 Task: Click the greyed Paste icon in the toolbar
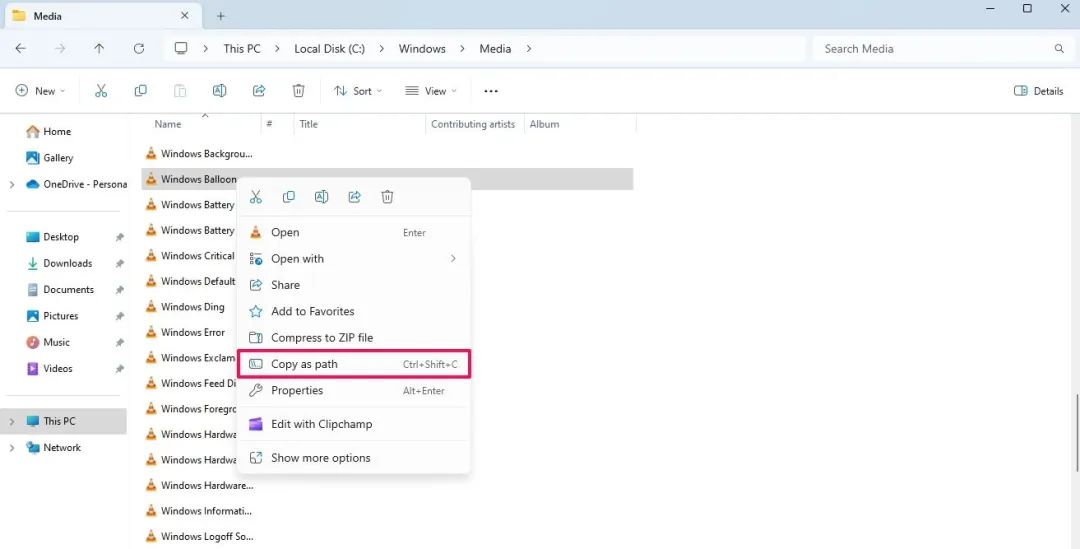(180, 91)
